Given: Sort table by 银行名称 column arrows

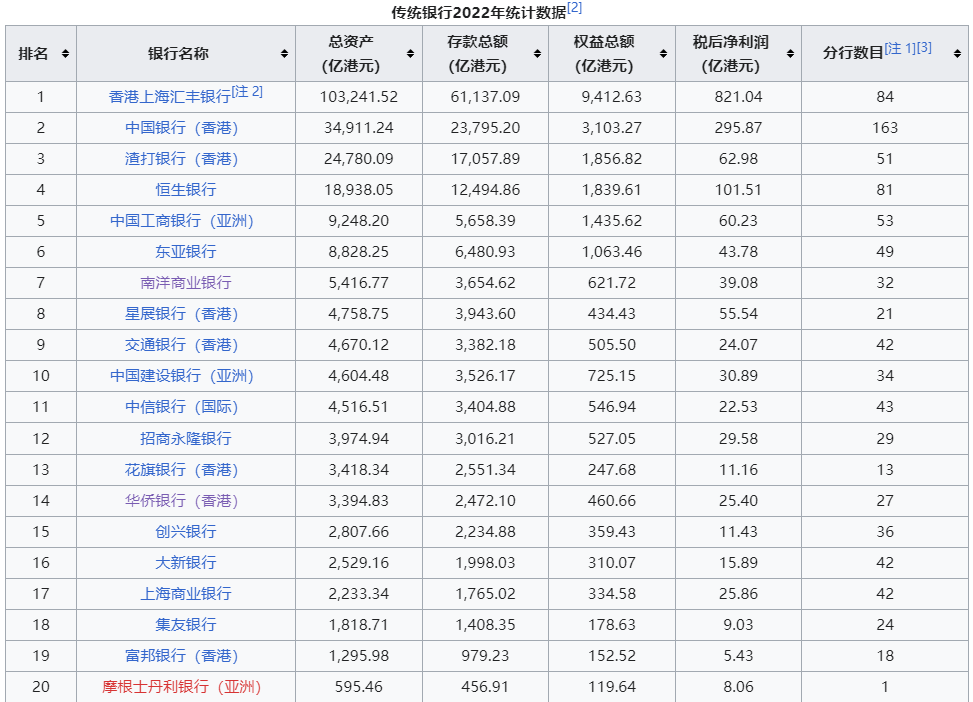Looking at the screenshot, I should pos(284,54).
